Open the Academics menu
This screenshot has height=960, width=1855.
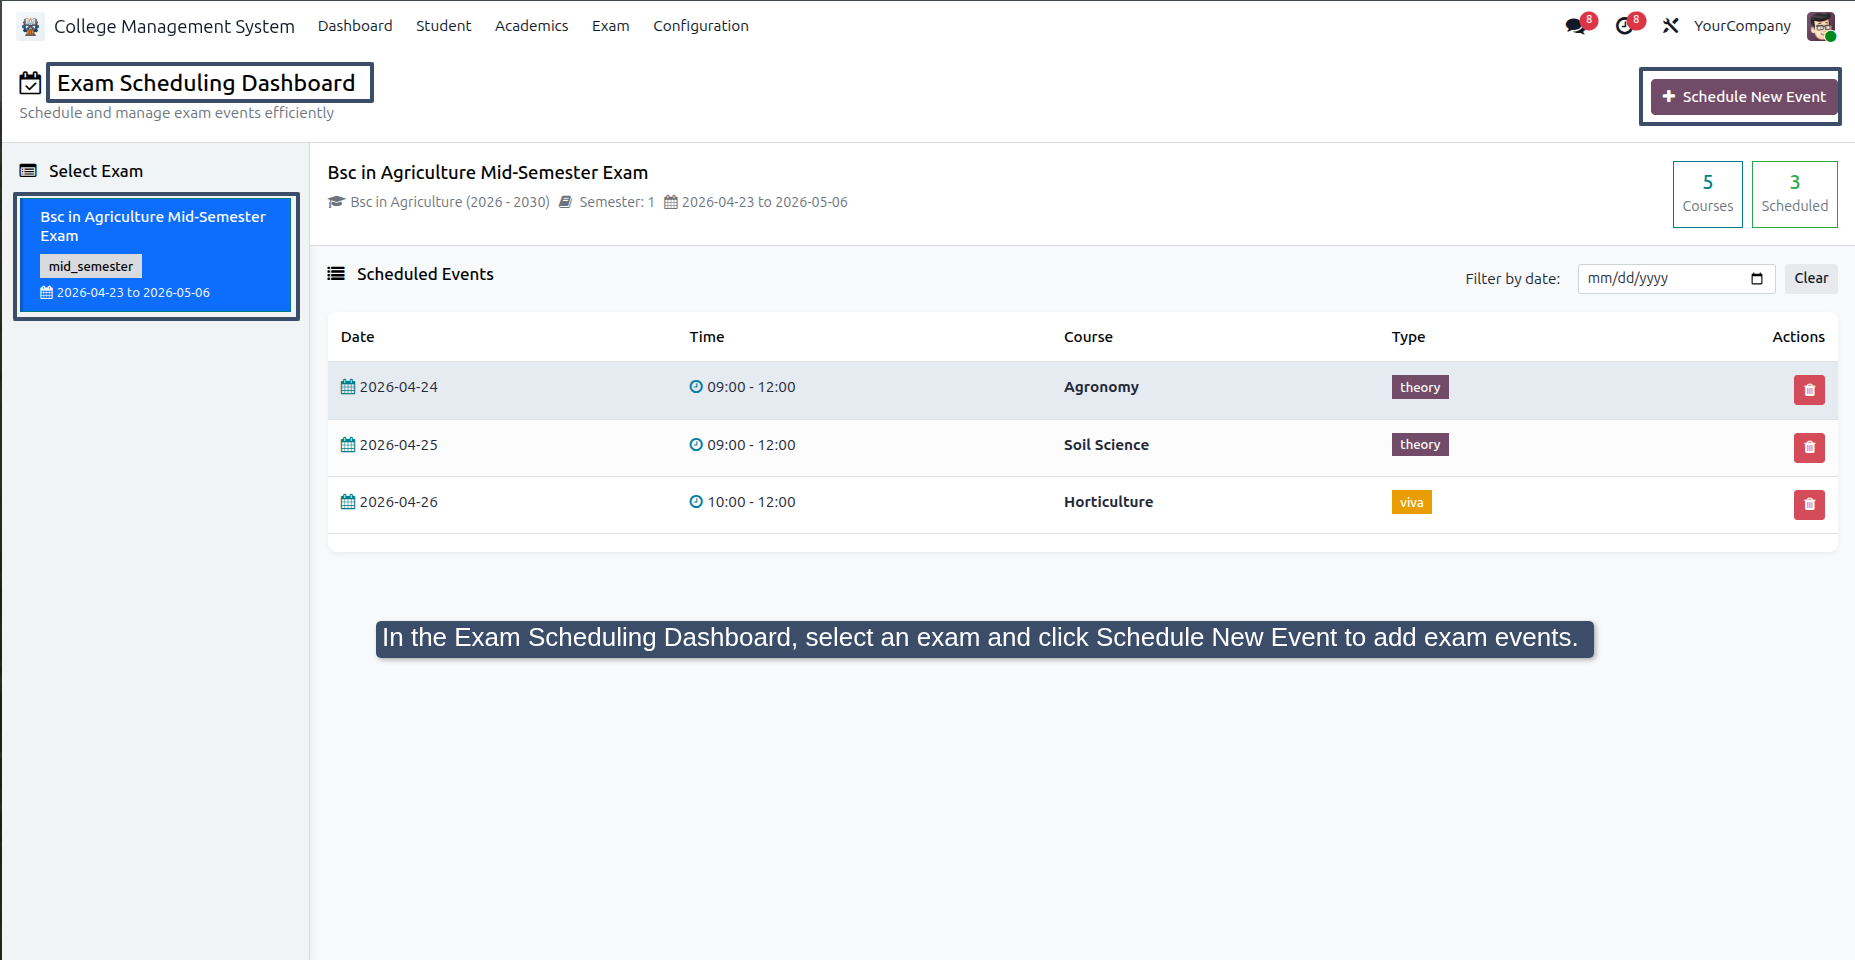(531, 26)
